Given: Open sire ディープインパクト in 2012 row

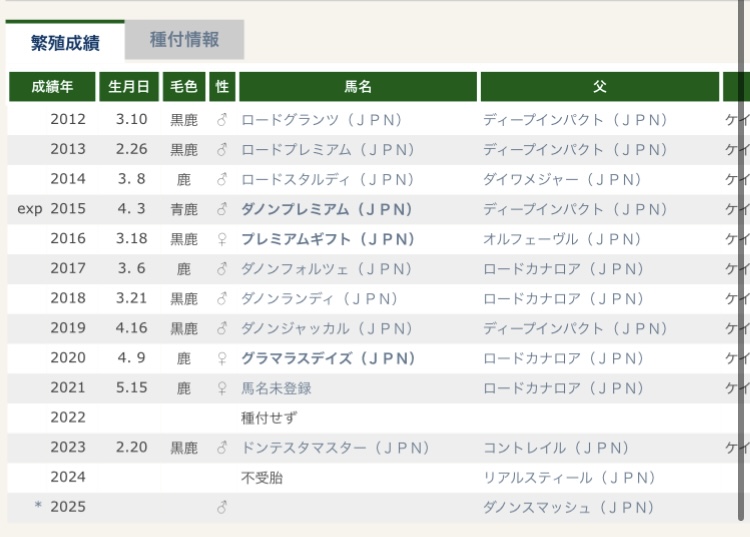Looking at the screenshot, I should [x=575, y=120].
